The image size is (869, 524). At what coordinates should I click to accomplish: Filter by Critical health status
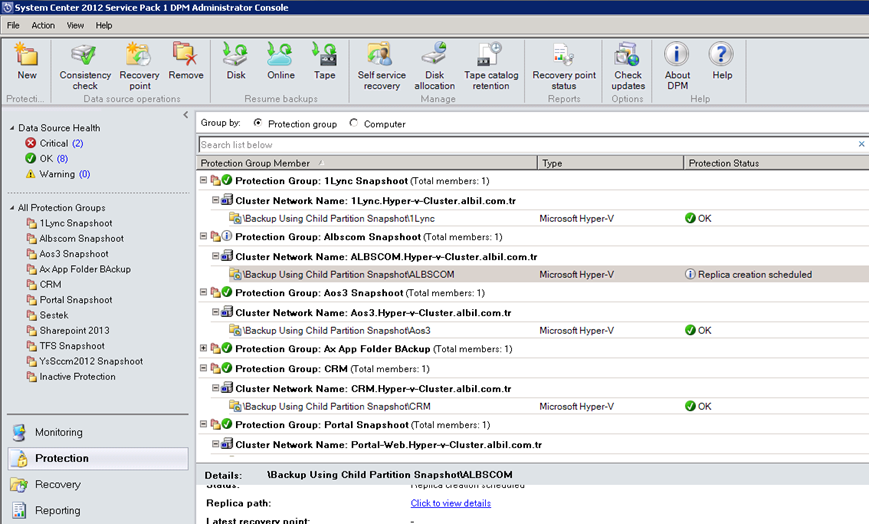(54, 143)
